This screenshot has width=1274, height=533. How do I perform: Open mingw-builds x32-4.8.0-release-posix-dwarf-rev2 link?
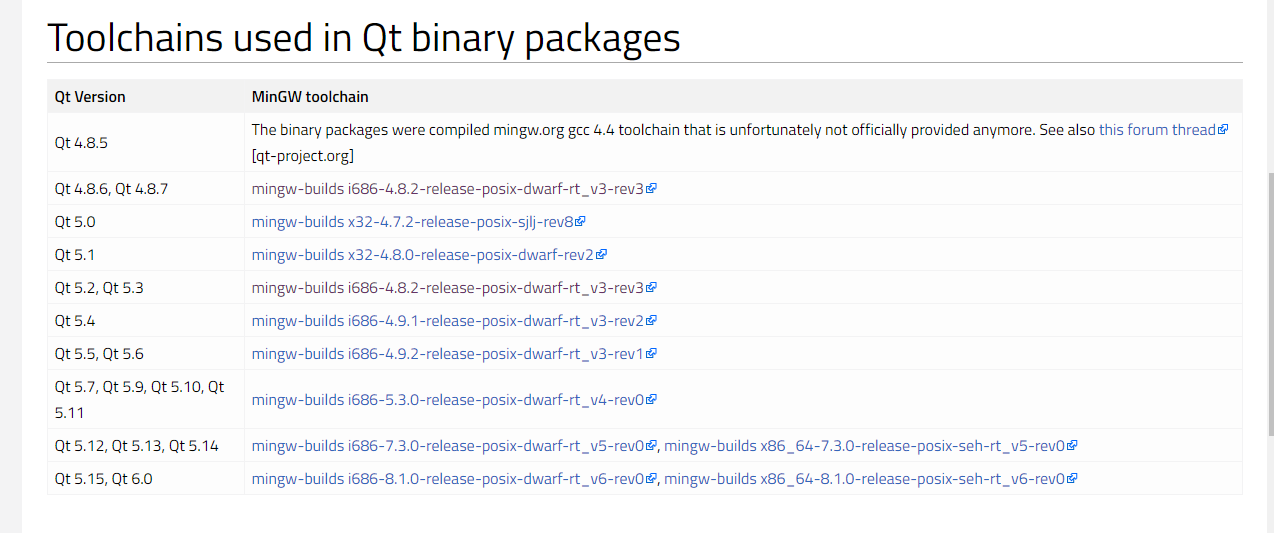coord(423,255)
